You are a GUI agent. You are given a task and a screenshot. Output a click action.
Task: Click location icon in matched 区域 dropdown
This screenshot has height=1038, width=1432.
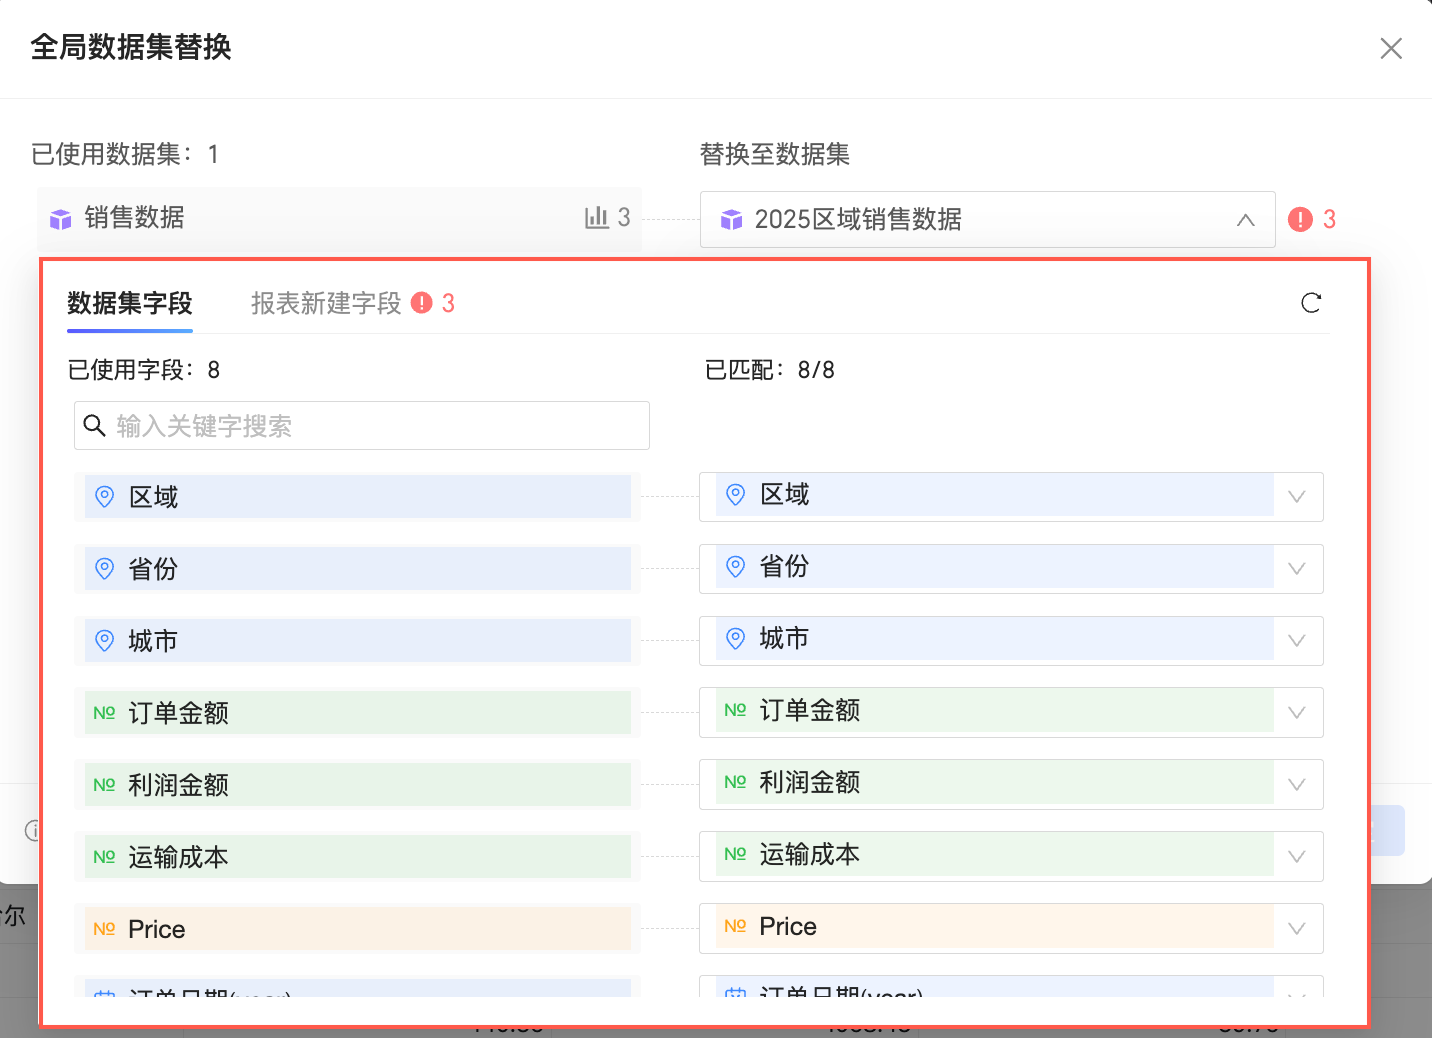[x=735, y=494]
